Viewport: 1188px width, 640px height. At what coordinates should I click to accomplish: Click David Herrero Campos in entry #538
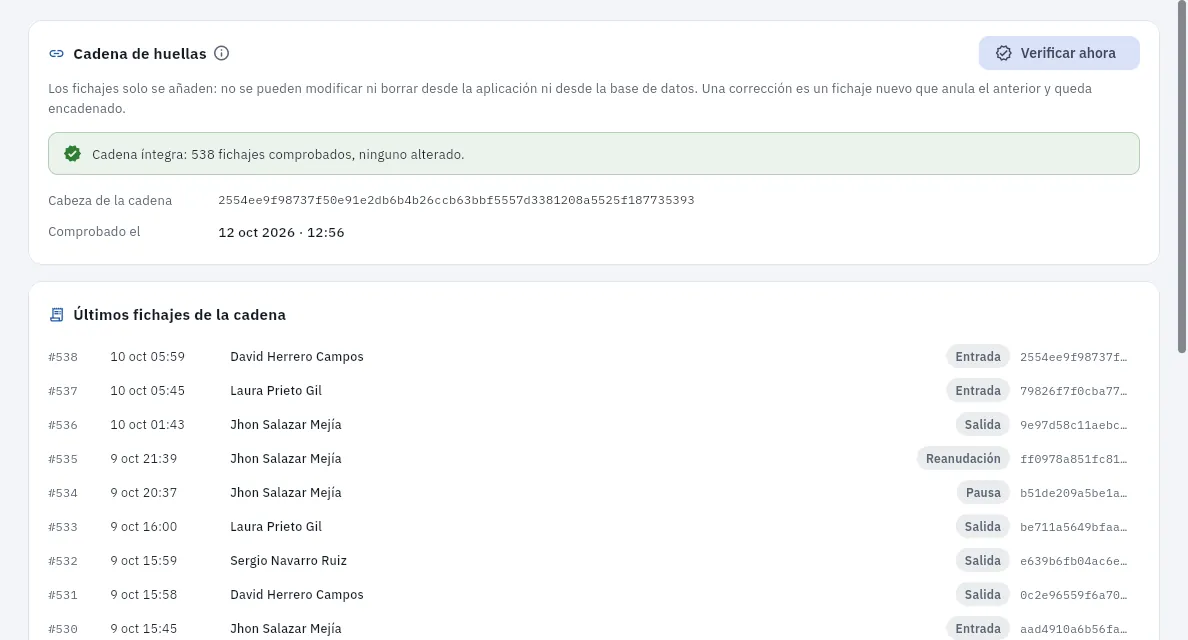[297, 357]
